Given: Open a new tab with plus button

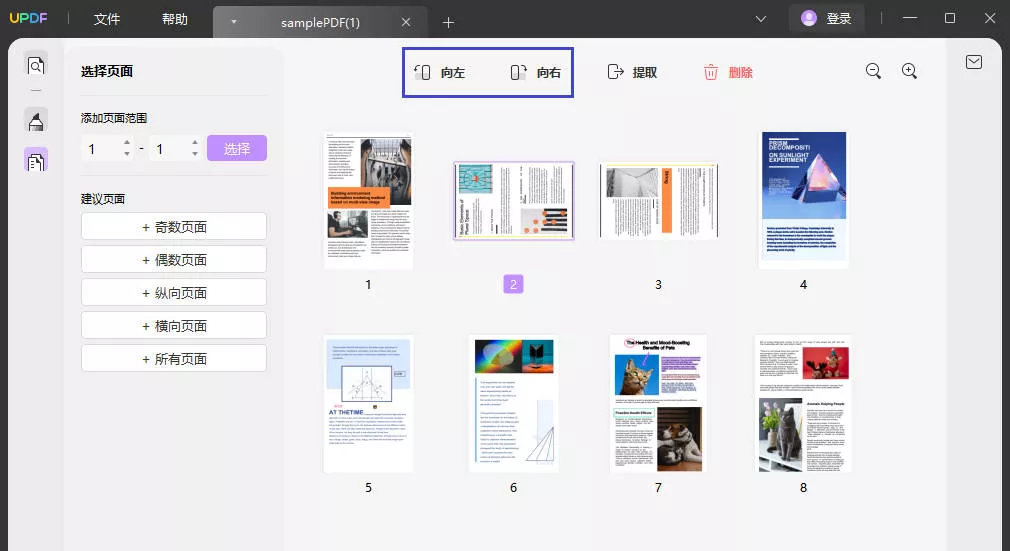Looking at the screenshot, I should point(448,22).
